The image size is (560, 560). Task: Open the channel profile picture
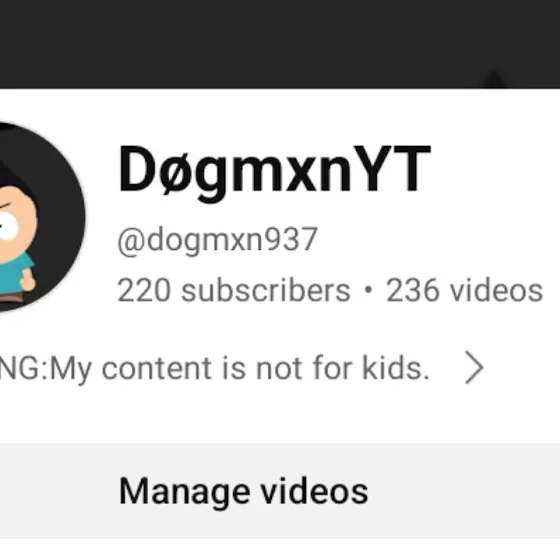click(x=42, y=217)
